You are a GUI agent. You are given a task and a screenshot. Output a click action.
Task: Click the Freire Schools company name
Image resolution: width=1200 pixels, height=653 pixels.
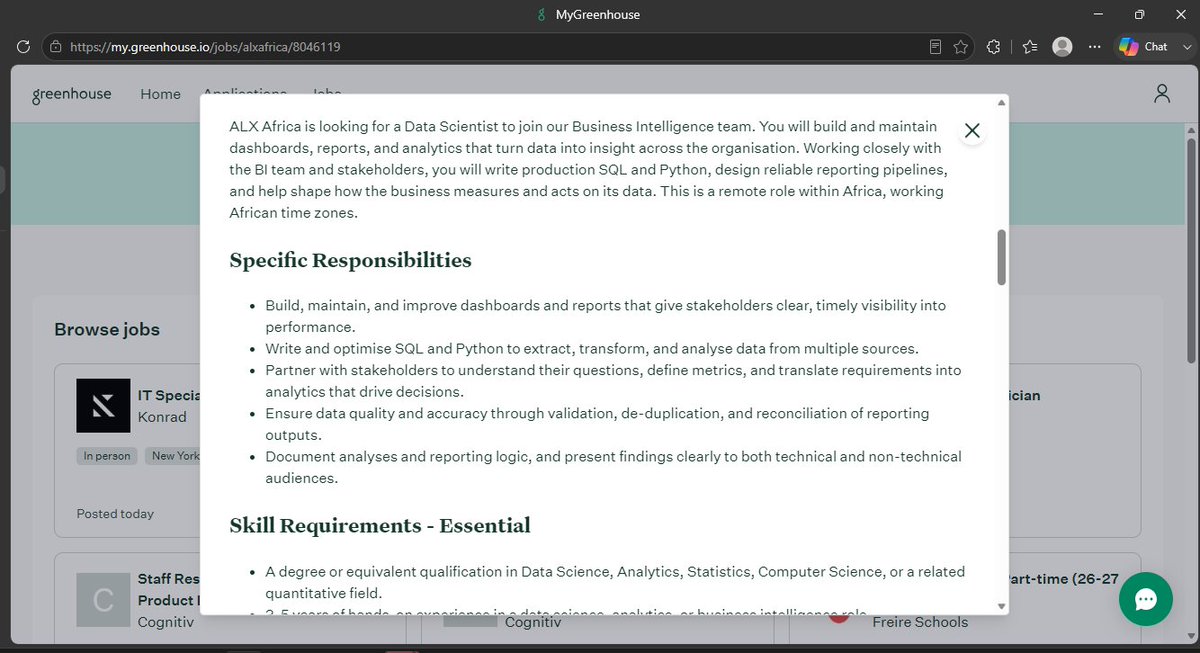[x=920, y=622]
